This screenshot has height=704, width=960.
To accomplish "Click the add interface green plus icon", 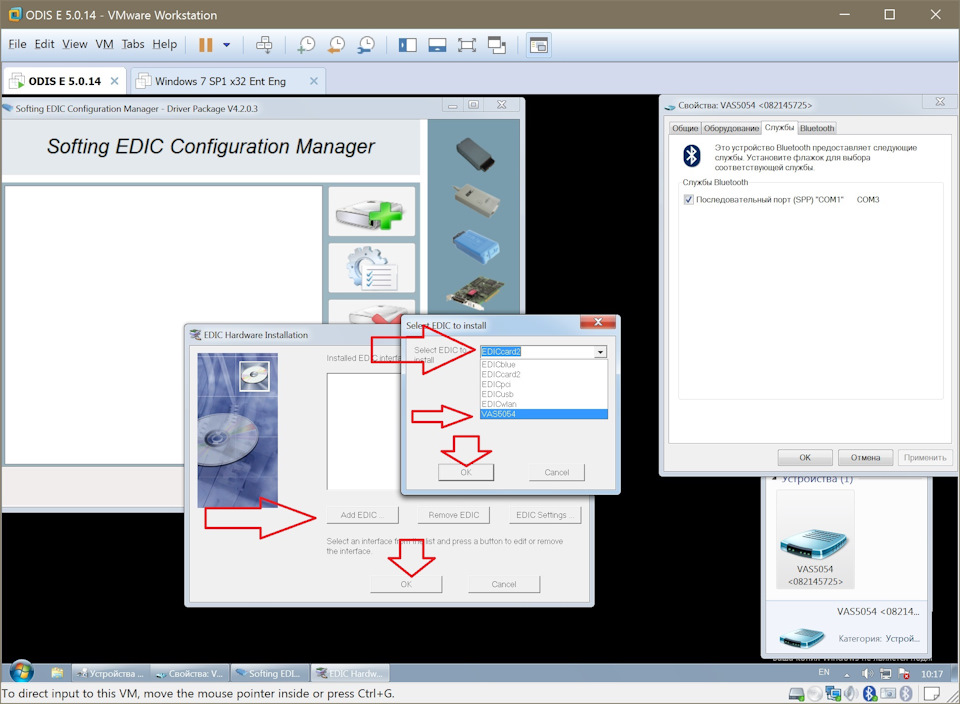I will coord(372,211).
